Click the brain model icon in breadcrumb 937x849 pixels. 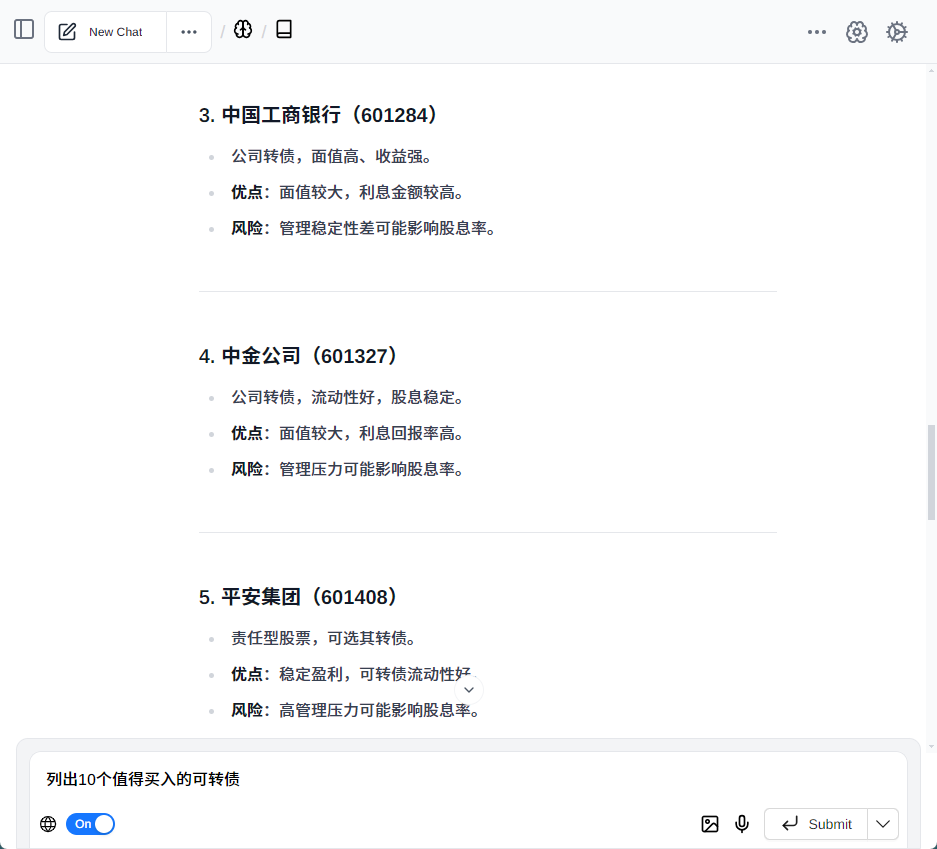pyautogui.click(x=243, y=29)
